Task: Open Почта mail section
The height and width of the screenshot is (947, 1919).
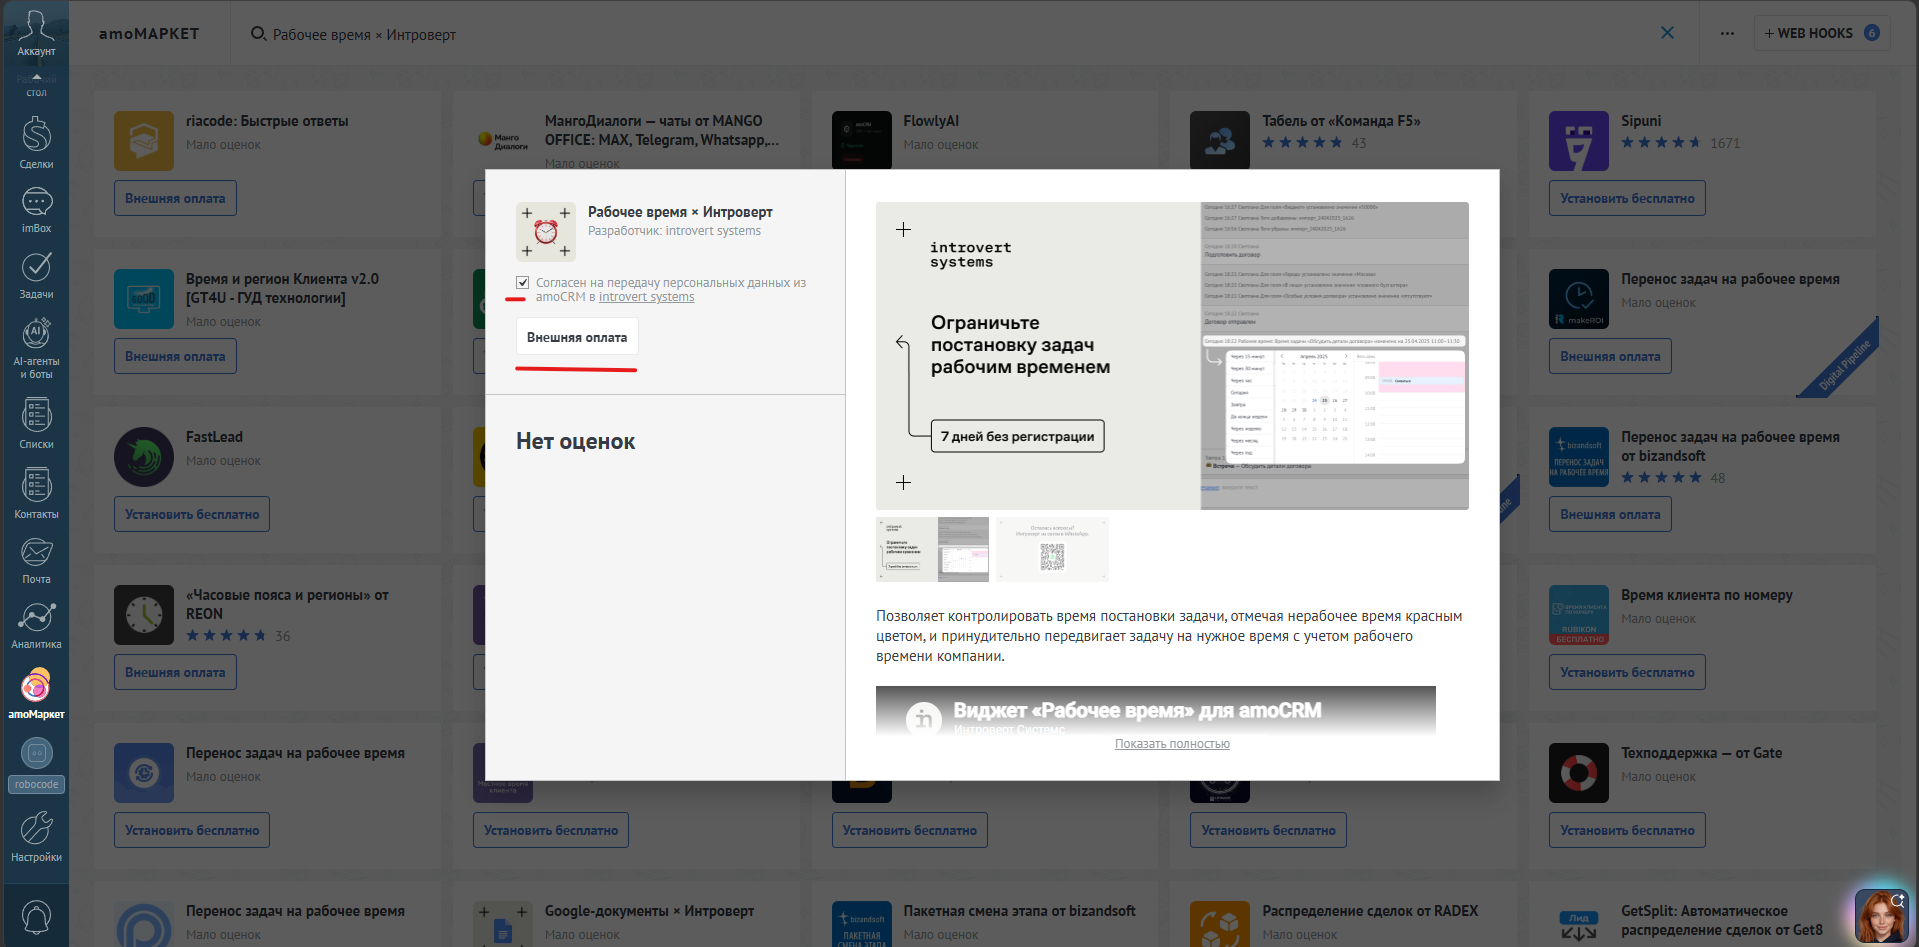Action: [x=36, y=560]
